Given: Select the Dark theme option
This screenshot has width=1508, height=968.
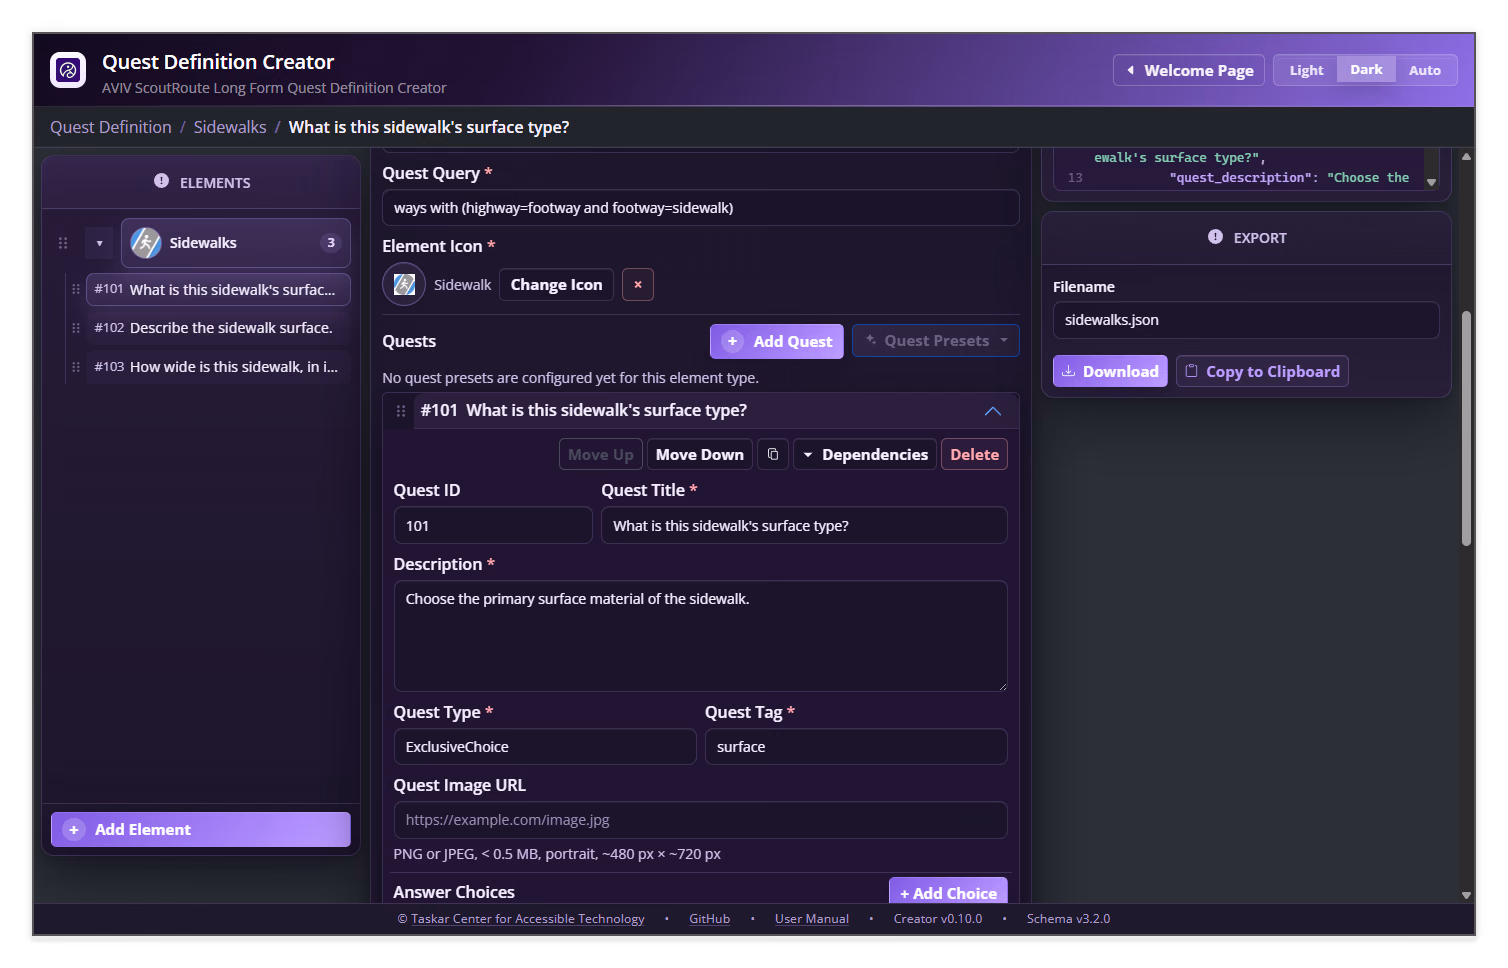Looking at the screenshot, I should click(1366, 70).
